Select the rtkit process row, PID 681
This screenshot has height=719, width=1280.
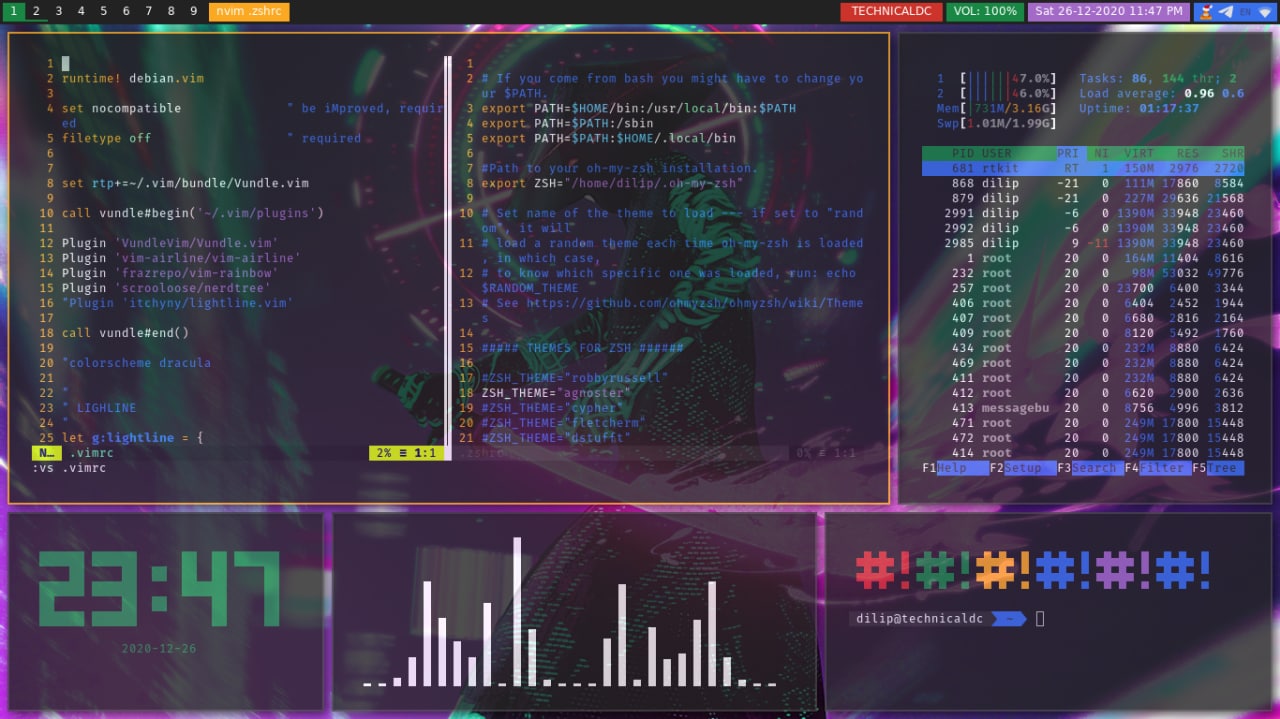1083,168
